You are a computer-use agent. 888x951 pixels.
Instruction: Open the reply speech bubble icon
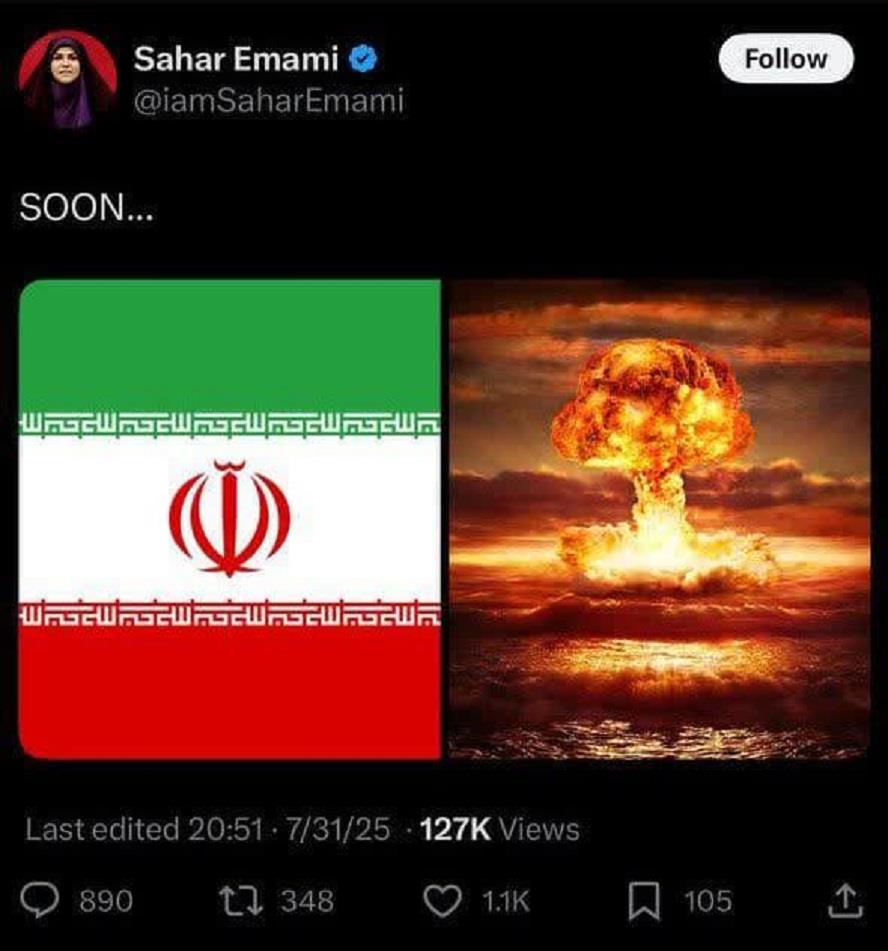[x=40, y=900]
